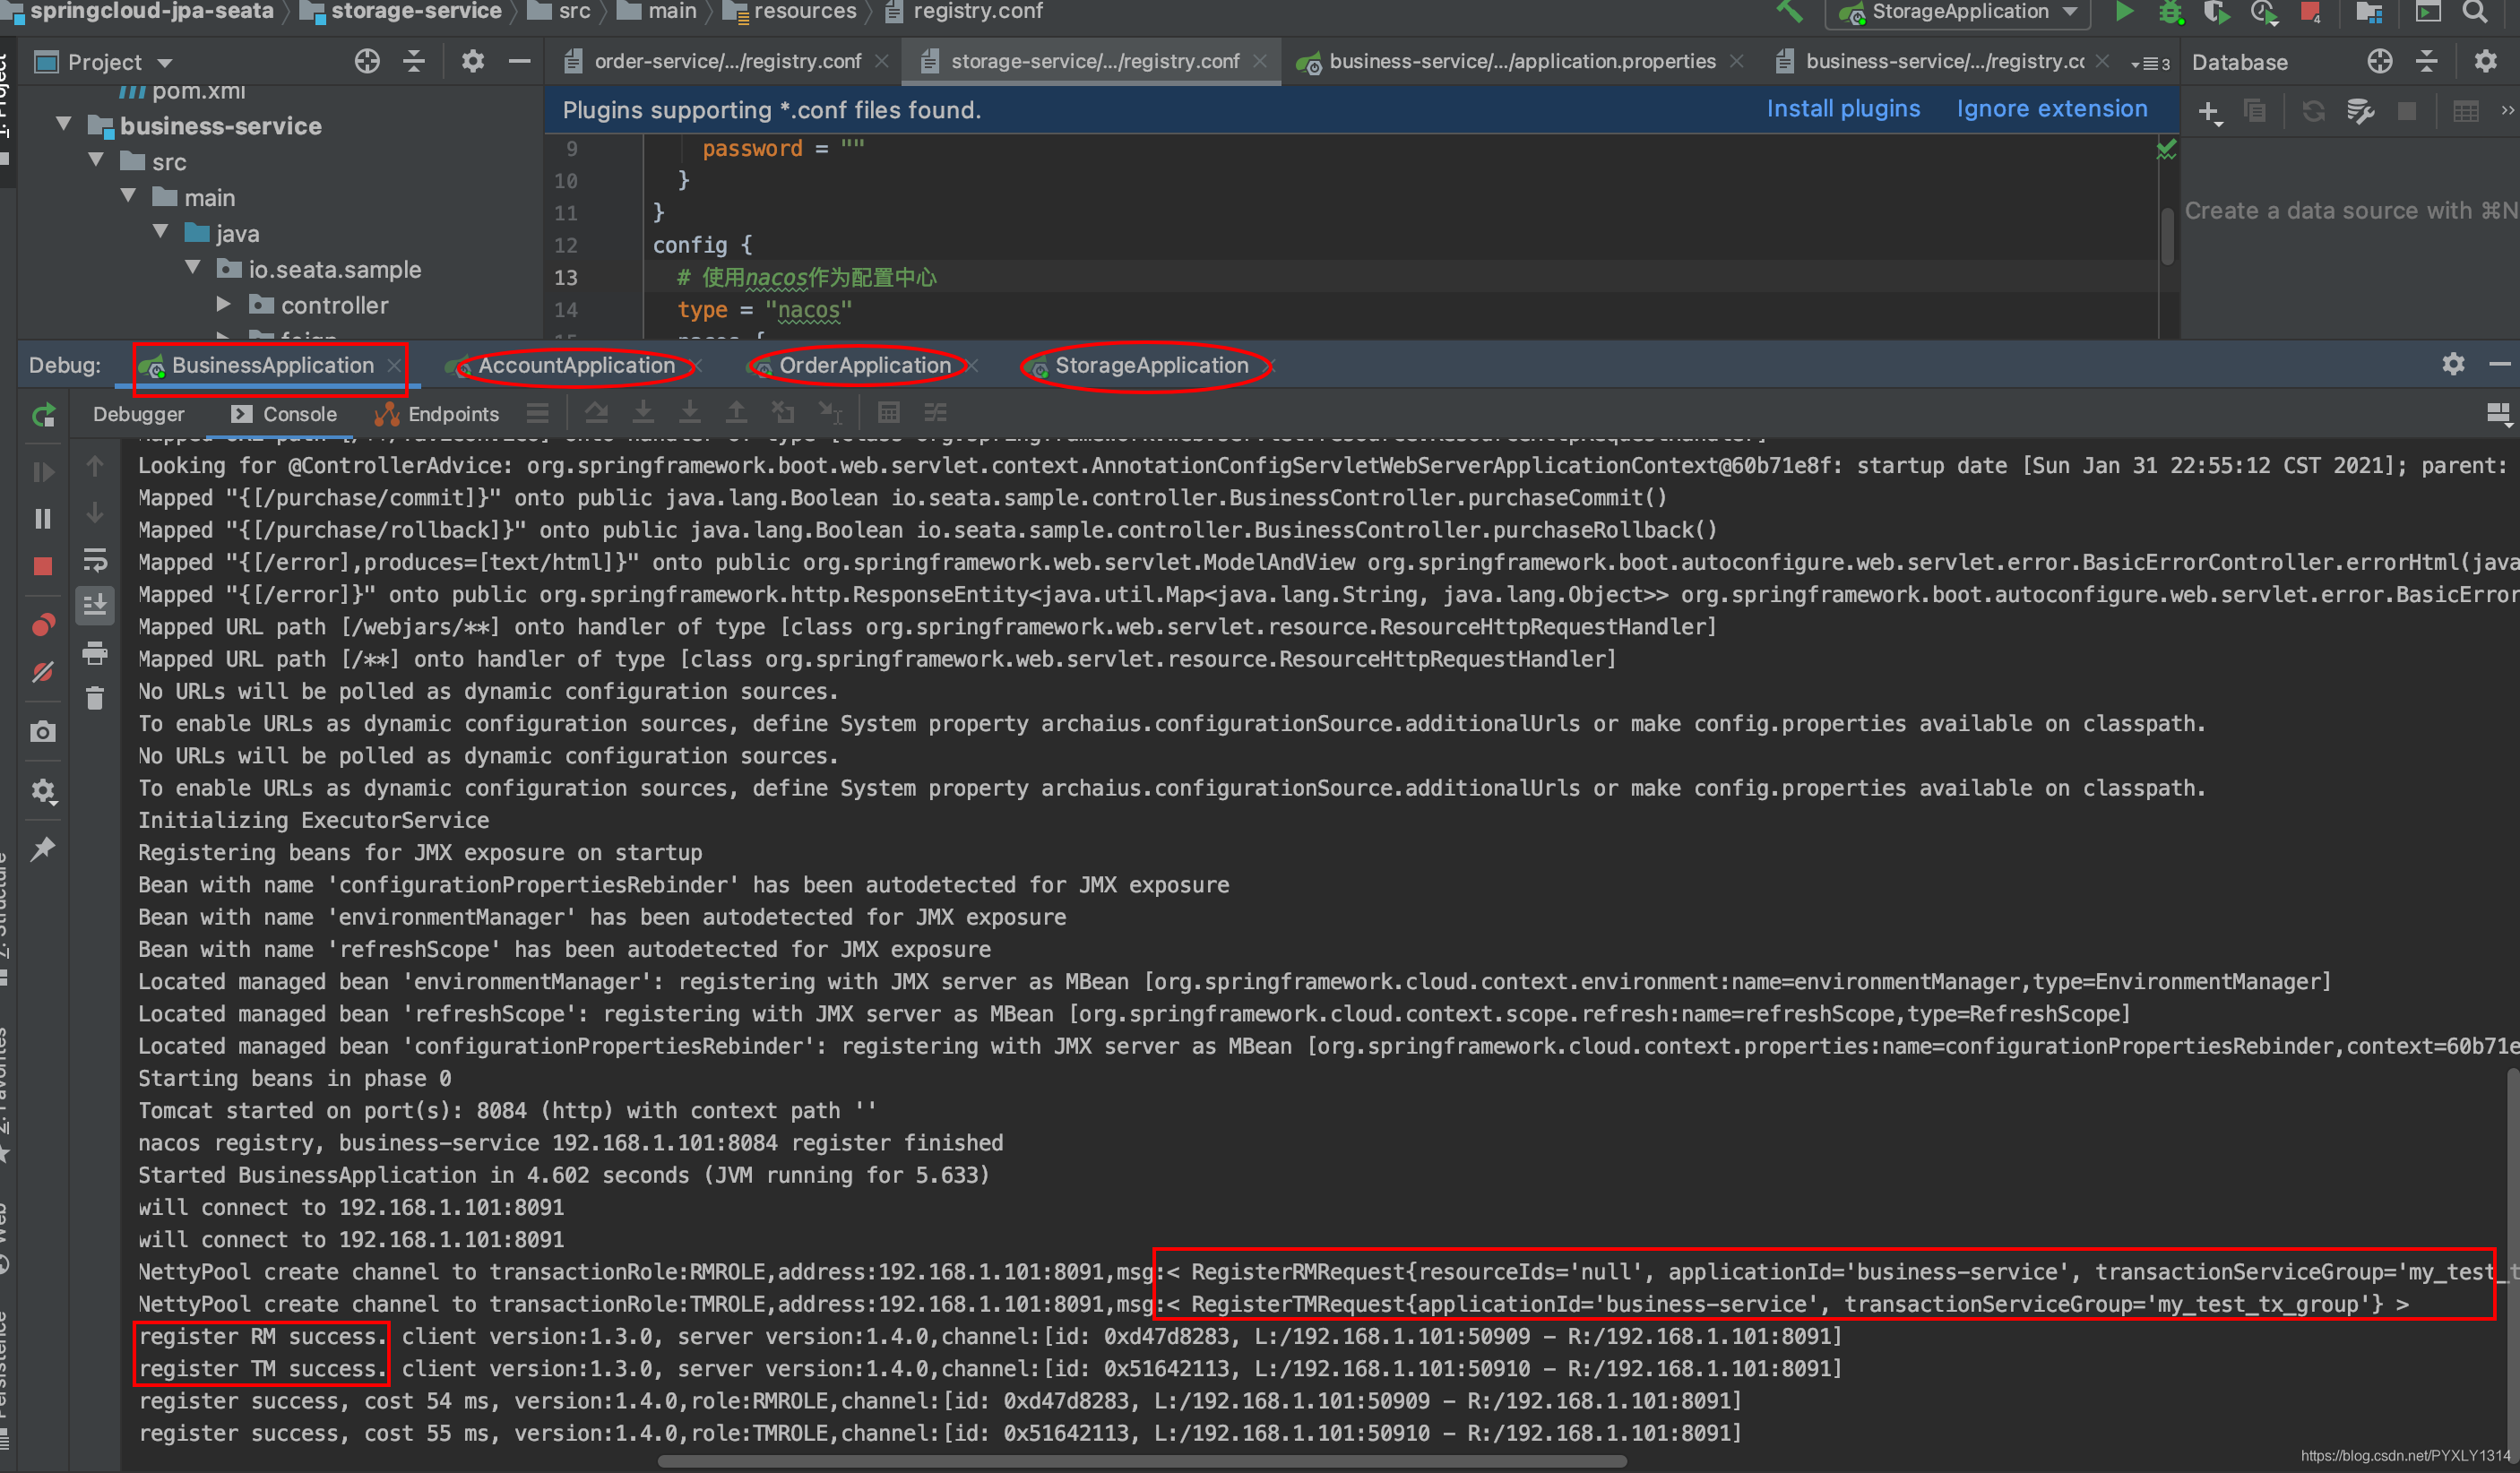Screen dimensions: 2520x1473
Task: Expand the controller package
Action: click(x=224, y=304)
